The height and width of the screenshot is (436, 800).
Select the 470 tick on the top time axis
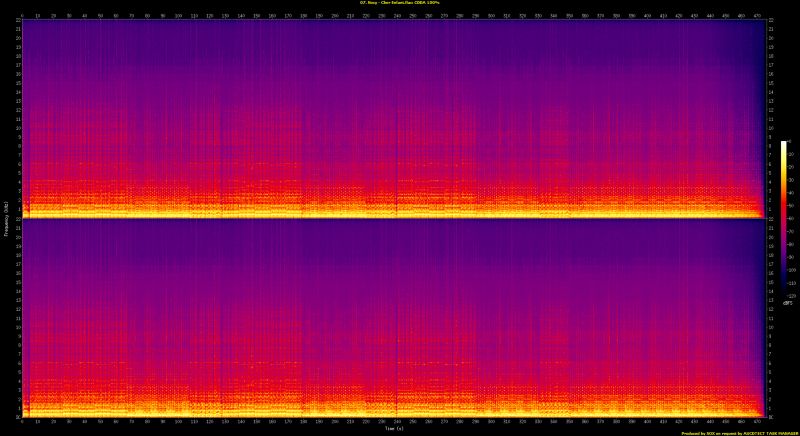pos(757,15)
